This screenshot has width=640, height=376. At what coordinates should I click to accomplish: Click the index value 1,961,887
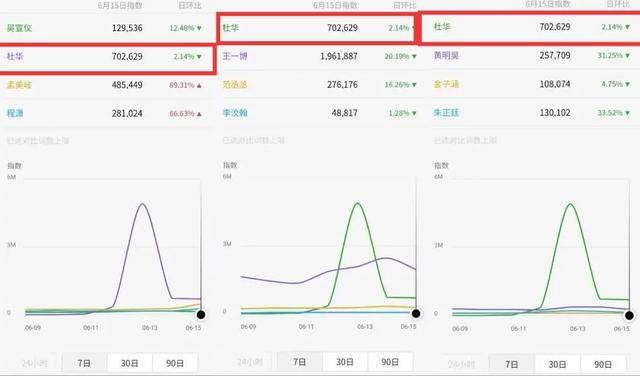point(339,56)
